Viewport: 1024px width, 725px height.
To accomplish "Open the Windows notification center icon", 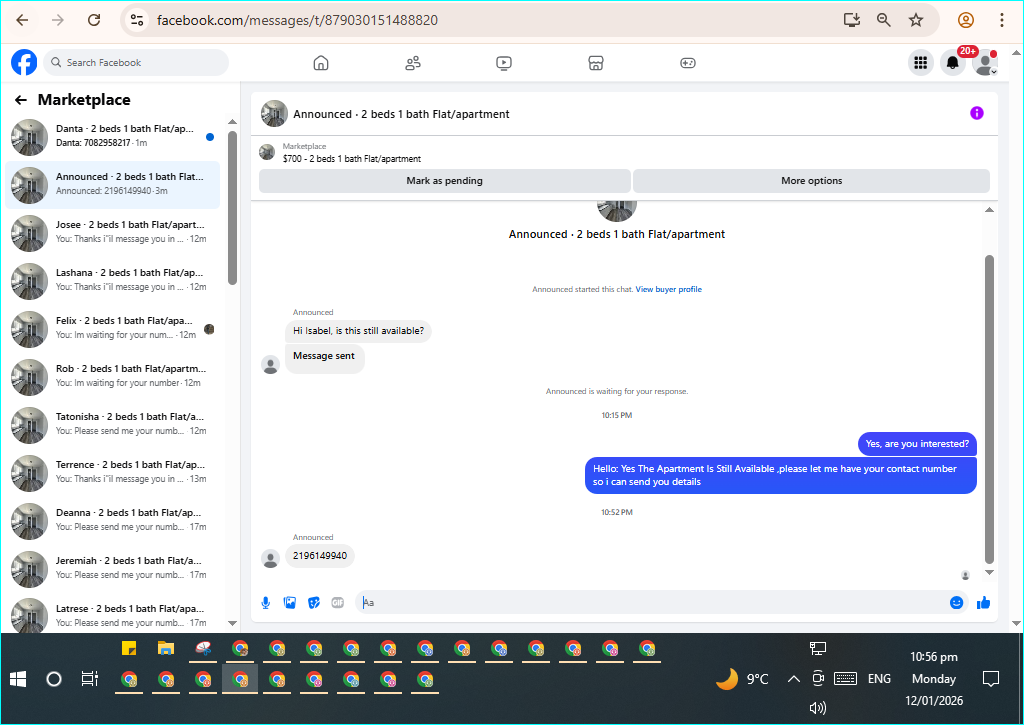I will point(991,679).
